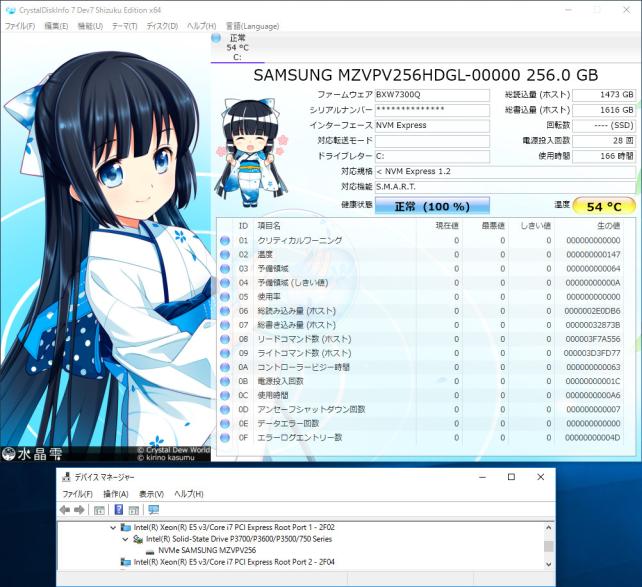Click the properties pane toolbar icon in Device Manager
642x587 pixels.
[133, 510]
